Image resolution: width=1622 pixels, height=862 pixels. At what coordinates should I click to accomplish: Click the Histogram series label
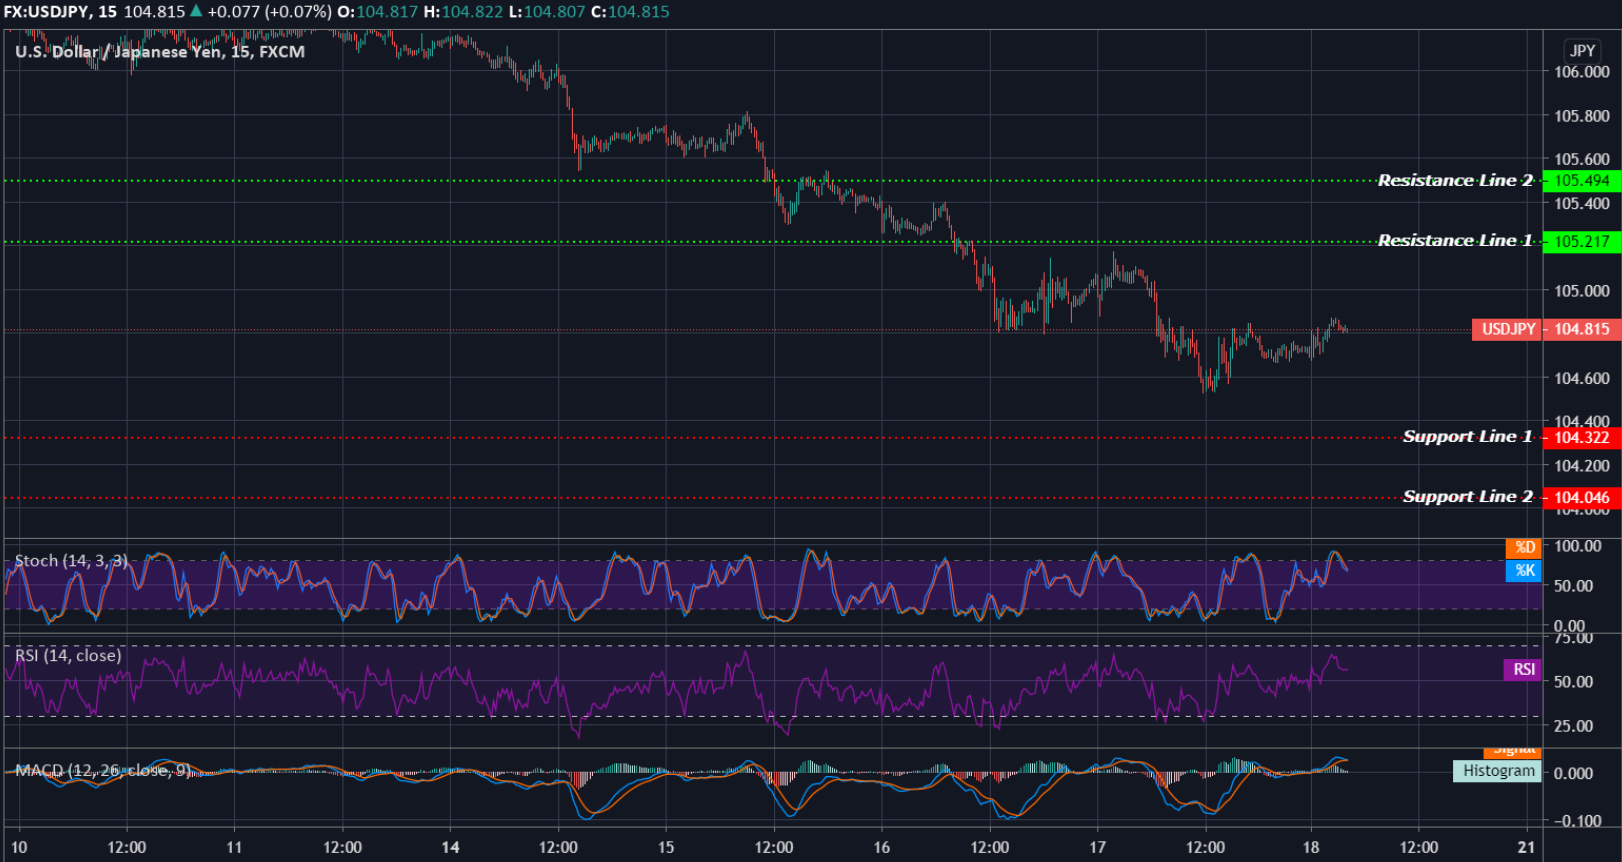click(1498, 771)
